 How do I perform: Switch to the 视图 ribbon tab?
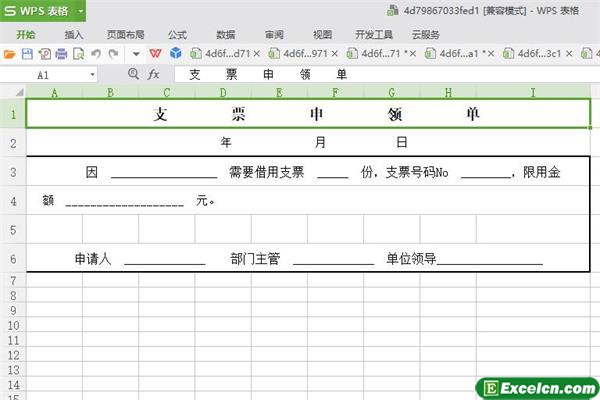[x=322, y=35]
